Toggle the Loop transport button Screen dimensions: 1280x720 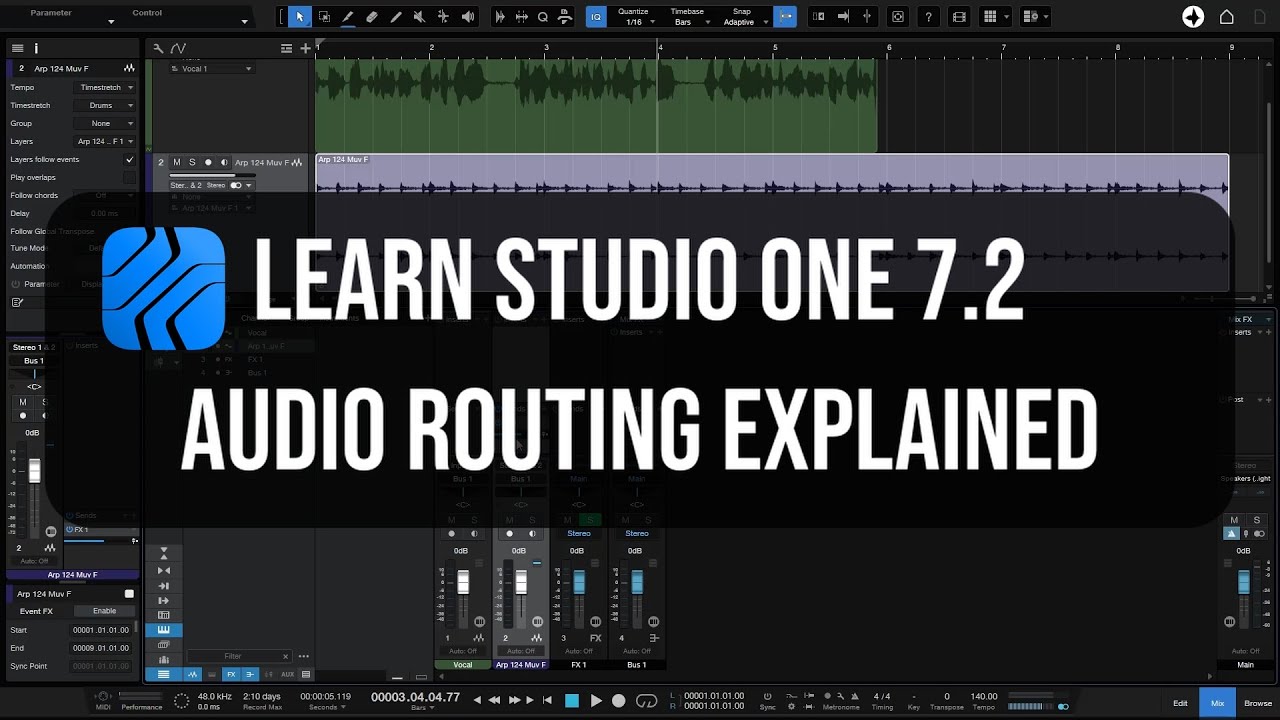coord(646,701)
